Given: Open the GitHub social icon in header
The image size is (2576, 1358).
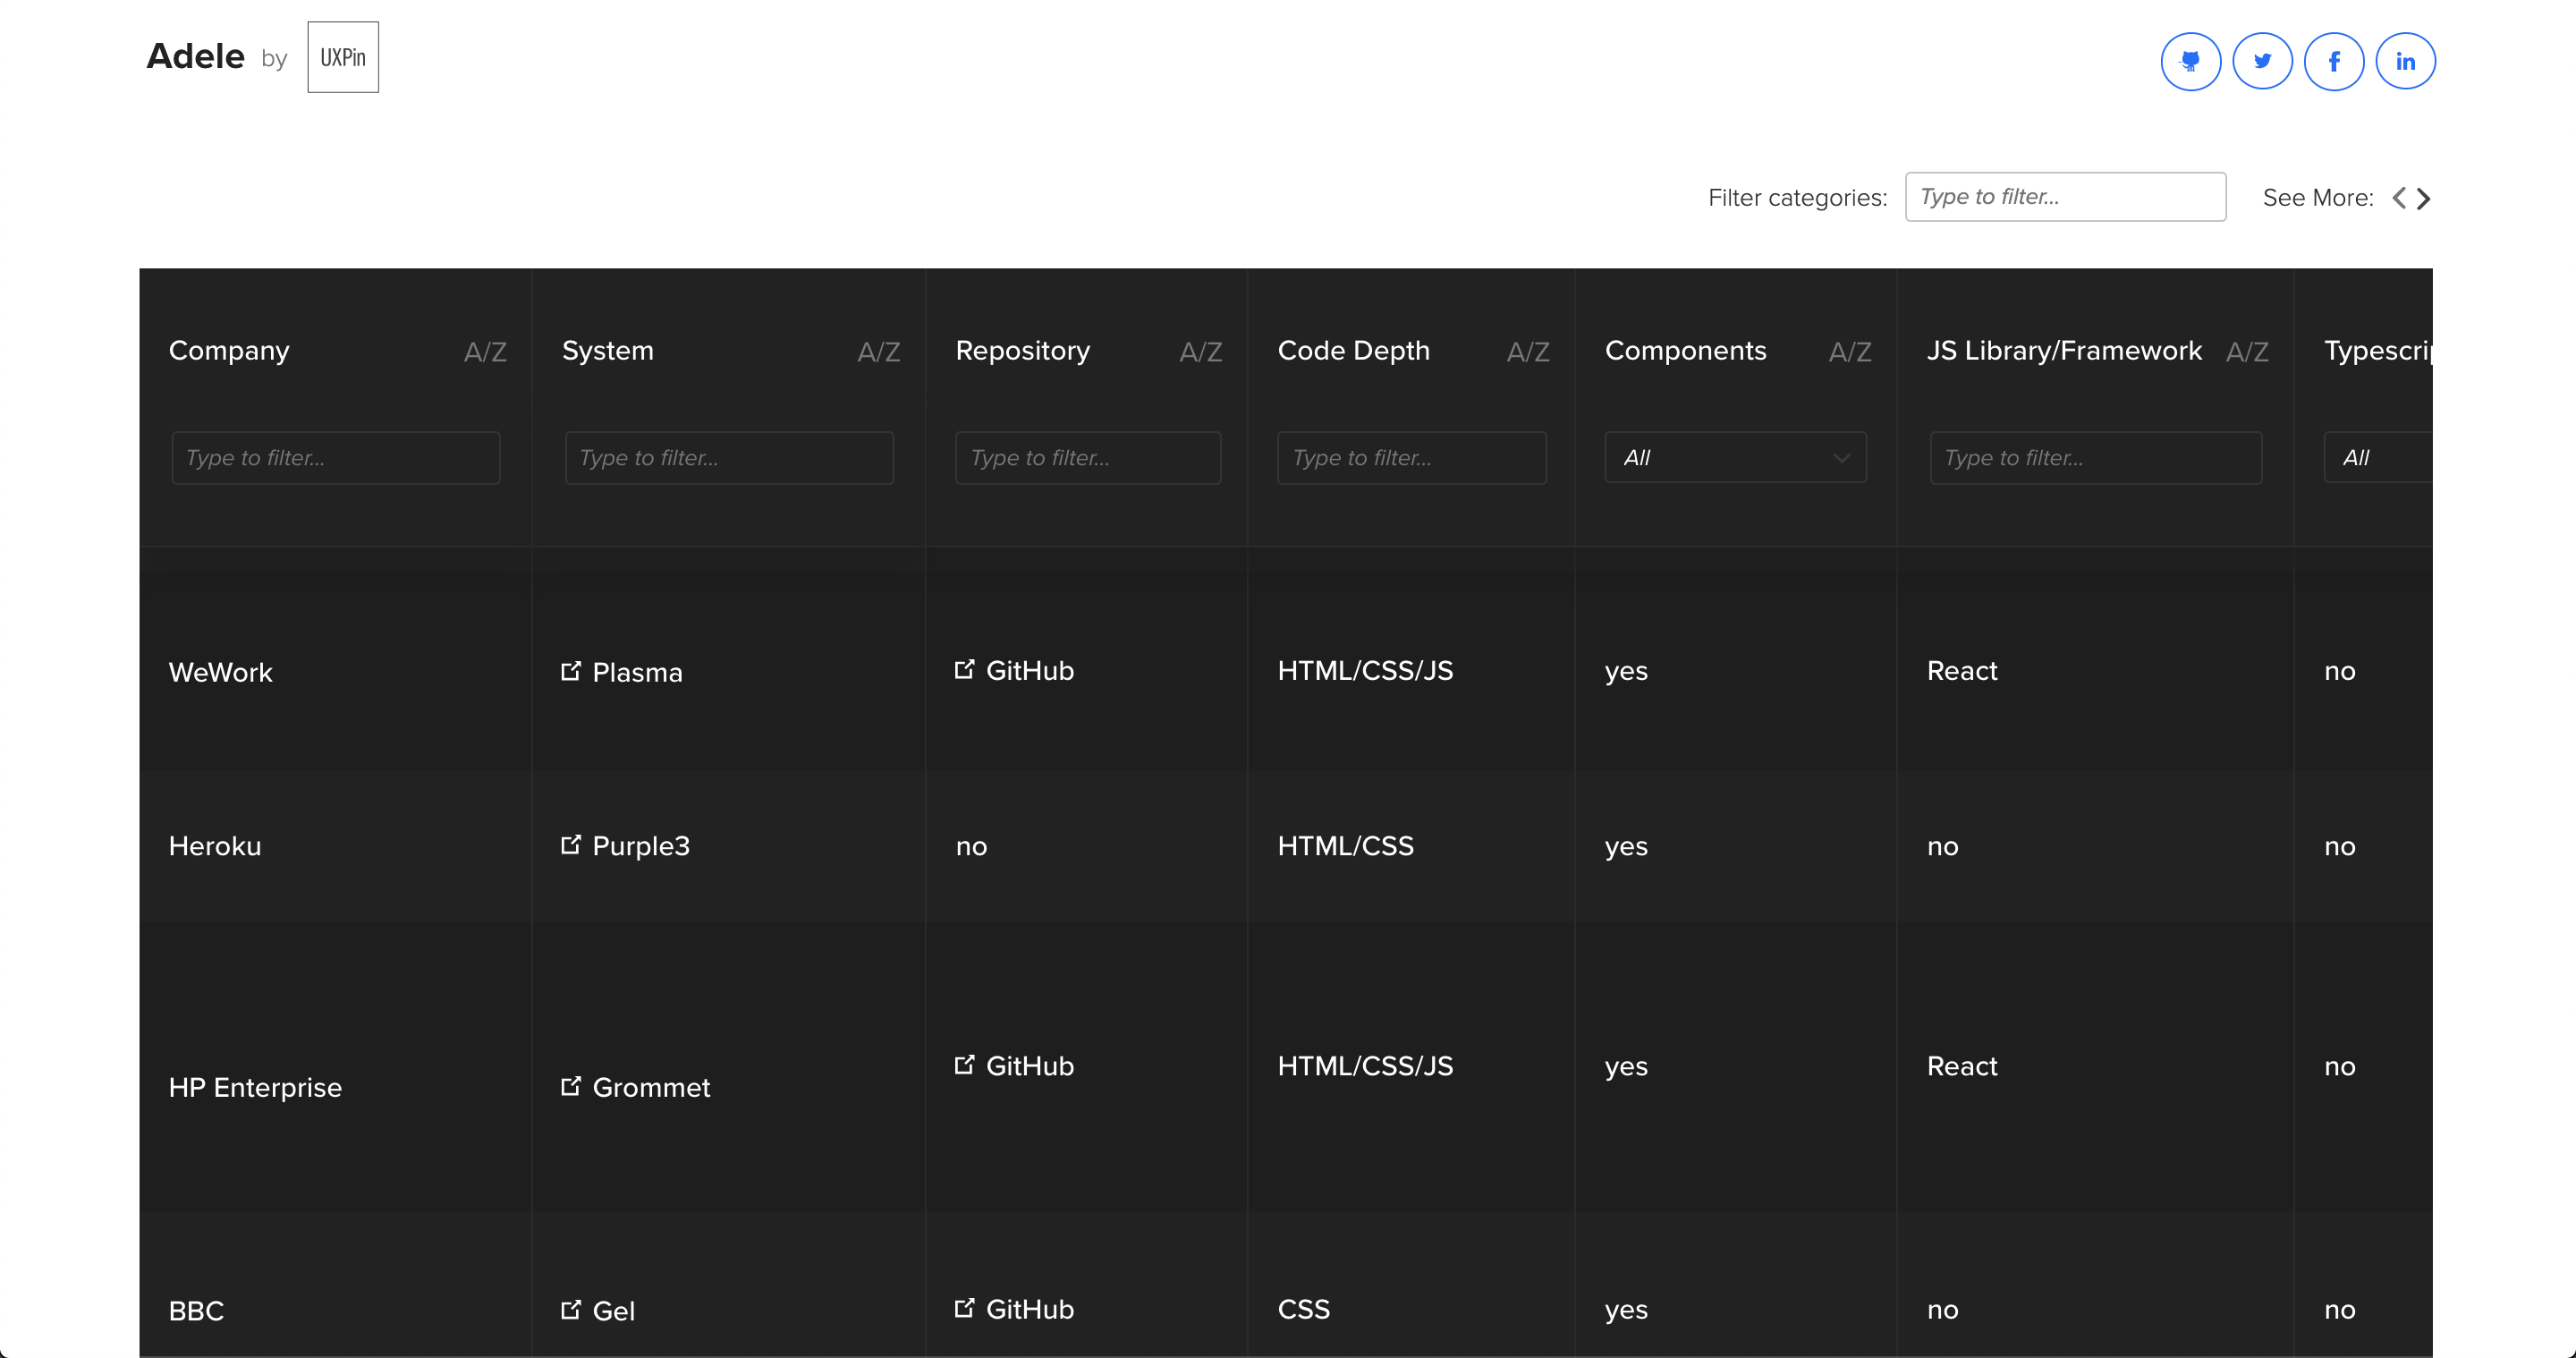Looking at the screenshot, I should pyautogui.click(x=2190, y=62).
